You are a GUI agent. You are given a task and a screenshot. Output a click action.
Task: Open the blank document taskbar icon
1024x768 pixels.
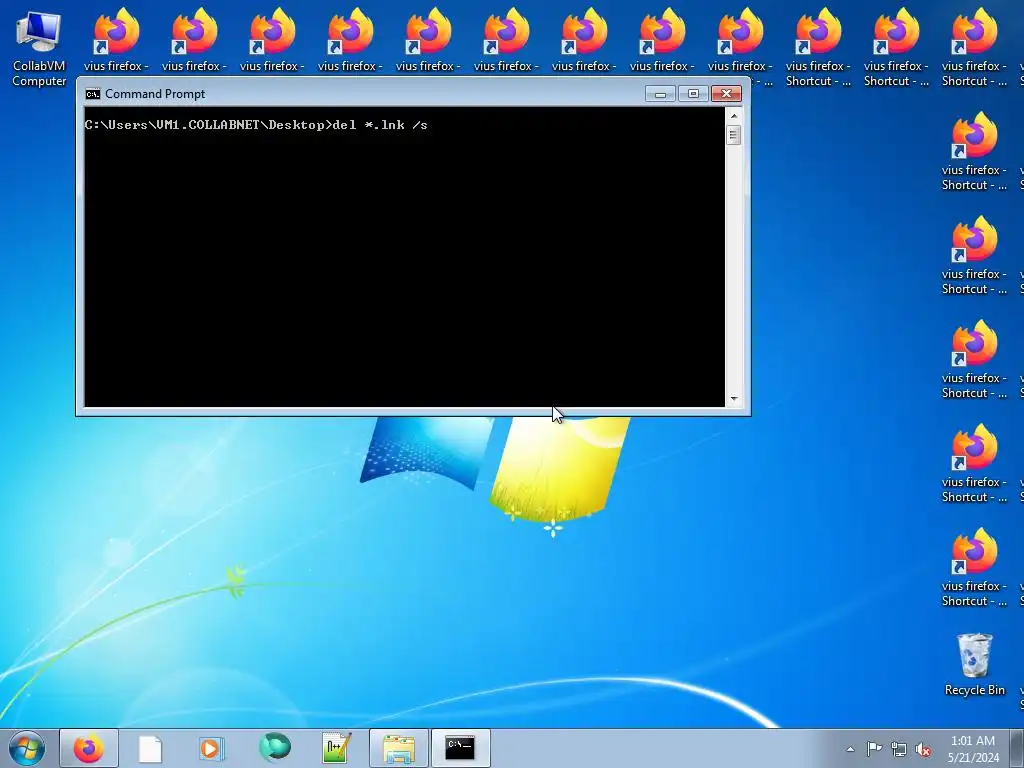[150, 748]
